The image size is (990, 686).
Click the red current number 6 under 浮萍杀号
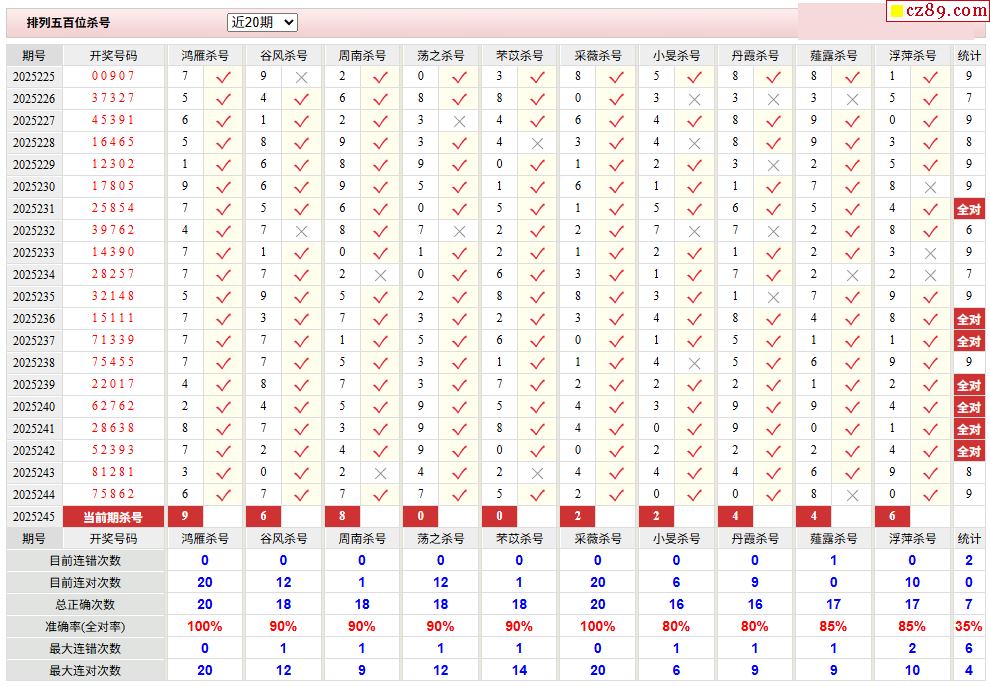892,516
